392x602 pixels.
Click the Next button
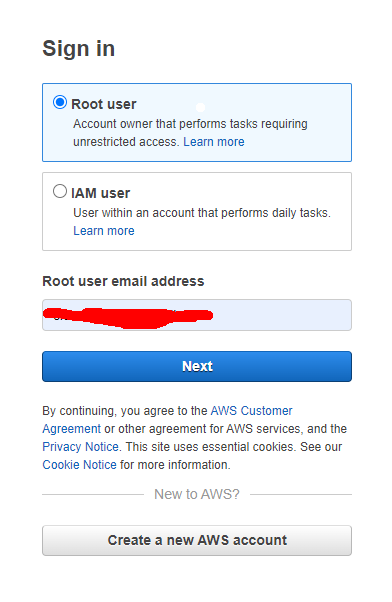click(x=197, y=366)
